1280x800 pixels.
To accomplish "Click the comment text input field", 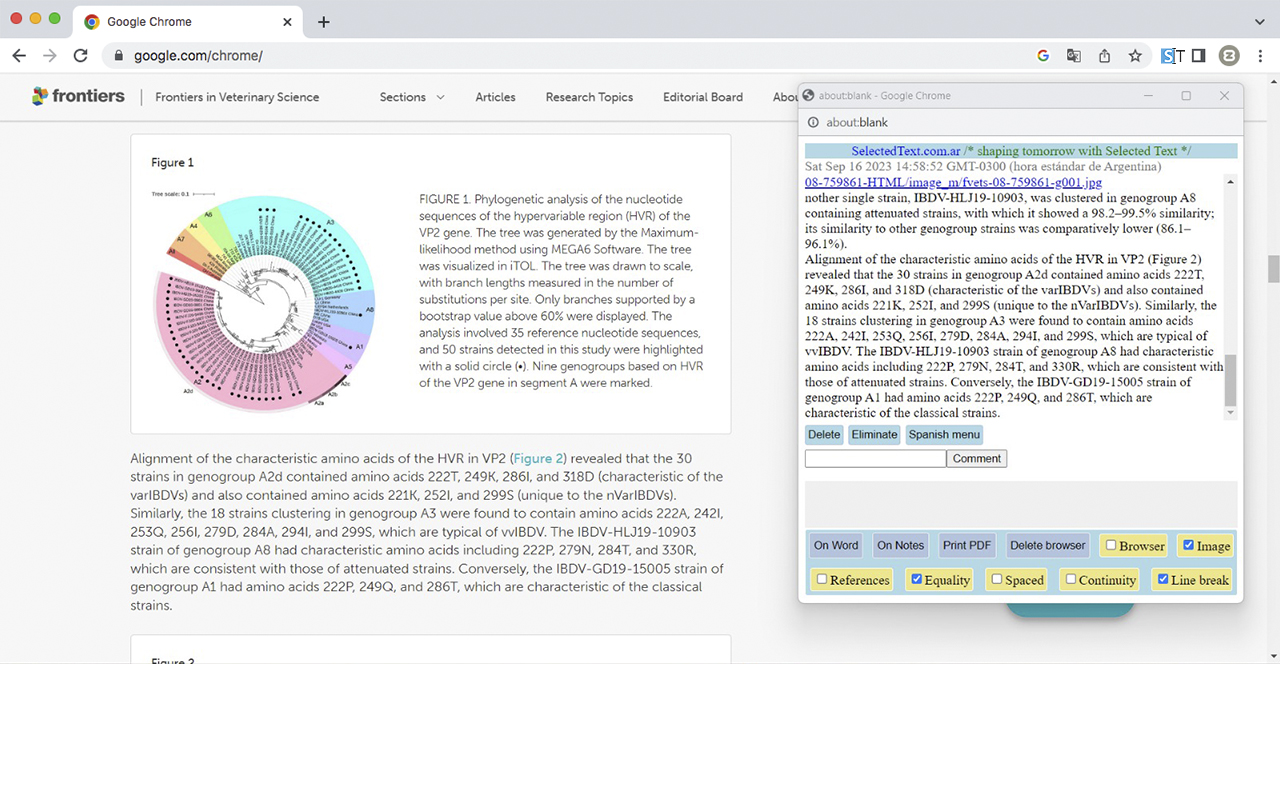I will point(875,458).
